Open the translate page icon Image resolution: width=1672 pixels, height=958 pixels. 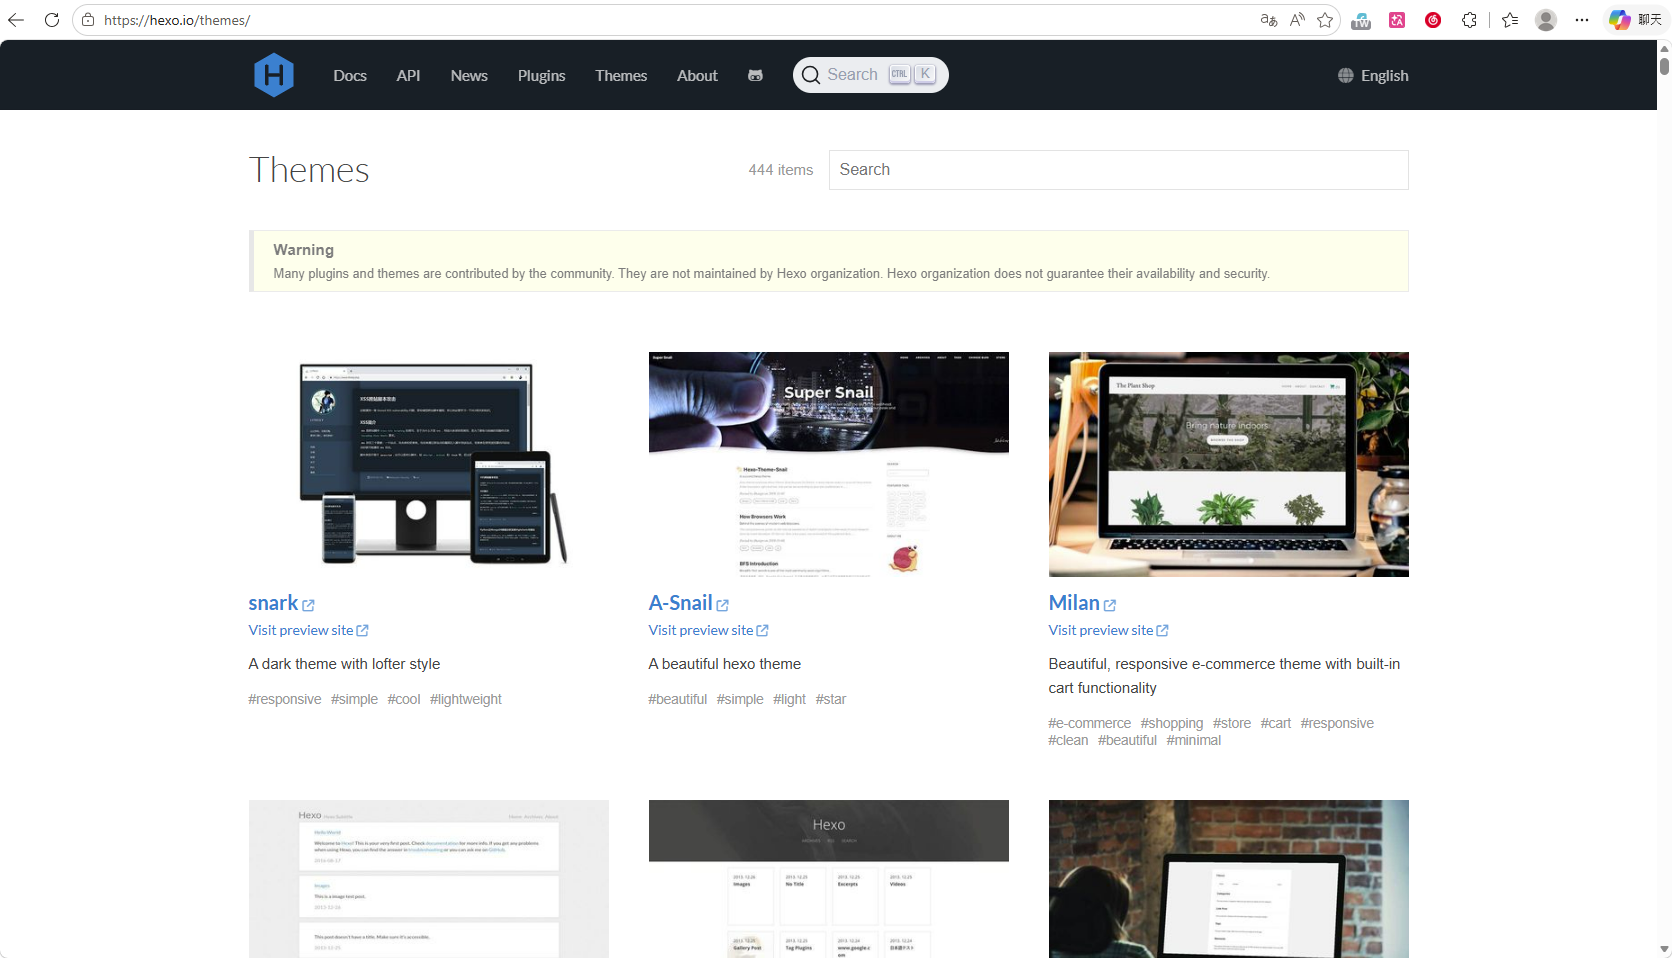1269,20
